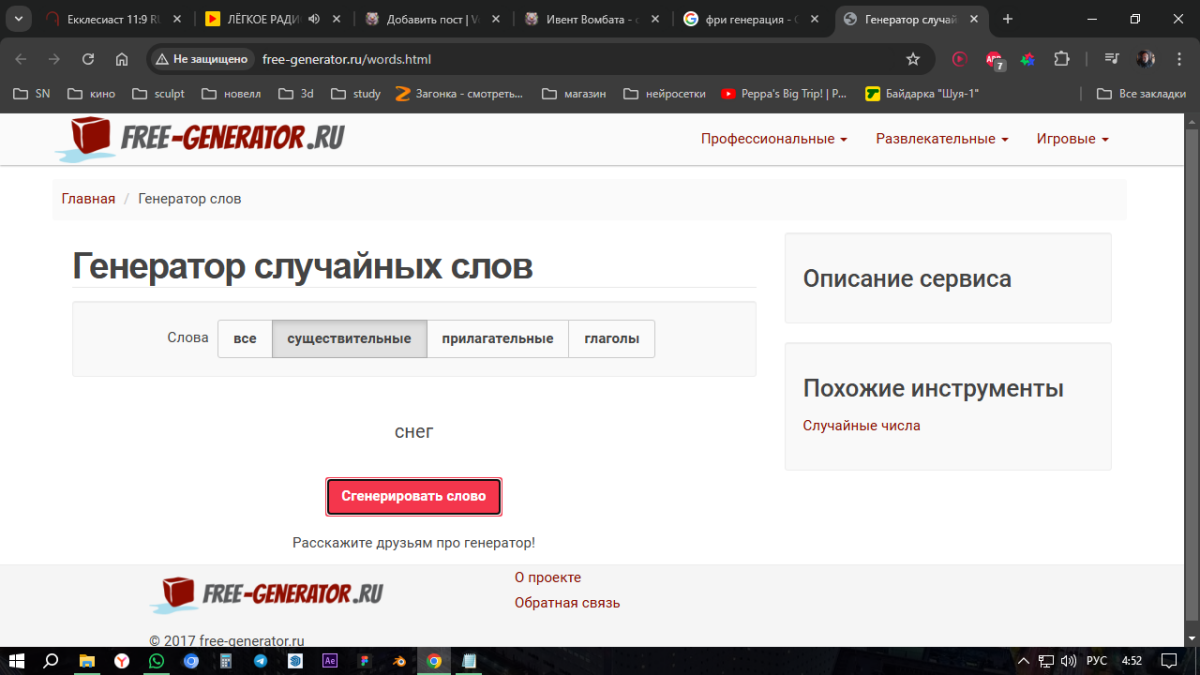Open Chrome's three-dot menu
This screenshot has width=1200, height=675.
click(1177, 59)
